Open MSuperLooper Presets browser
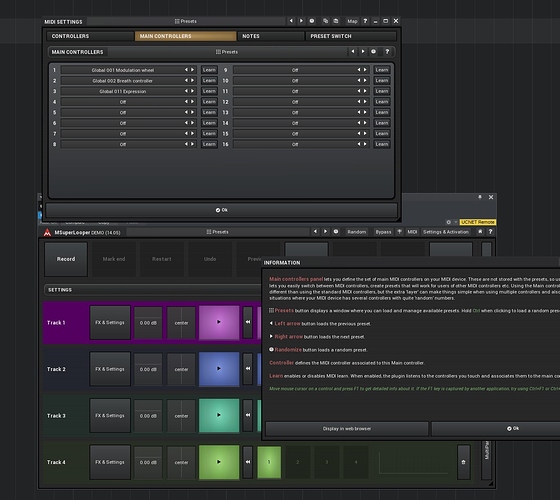The width and height of the screenshot is (560, 500). coord(218,232)
